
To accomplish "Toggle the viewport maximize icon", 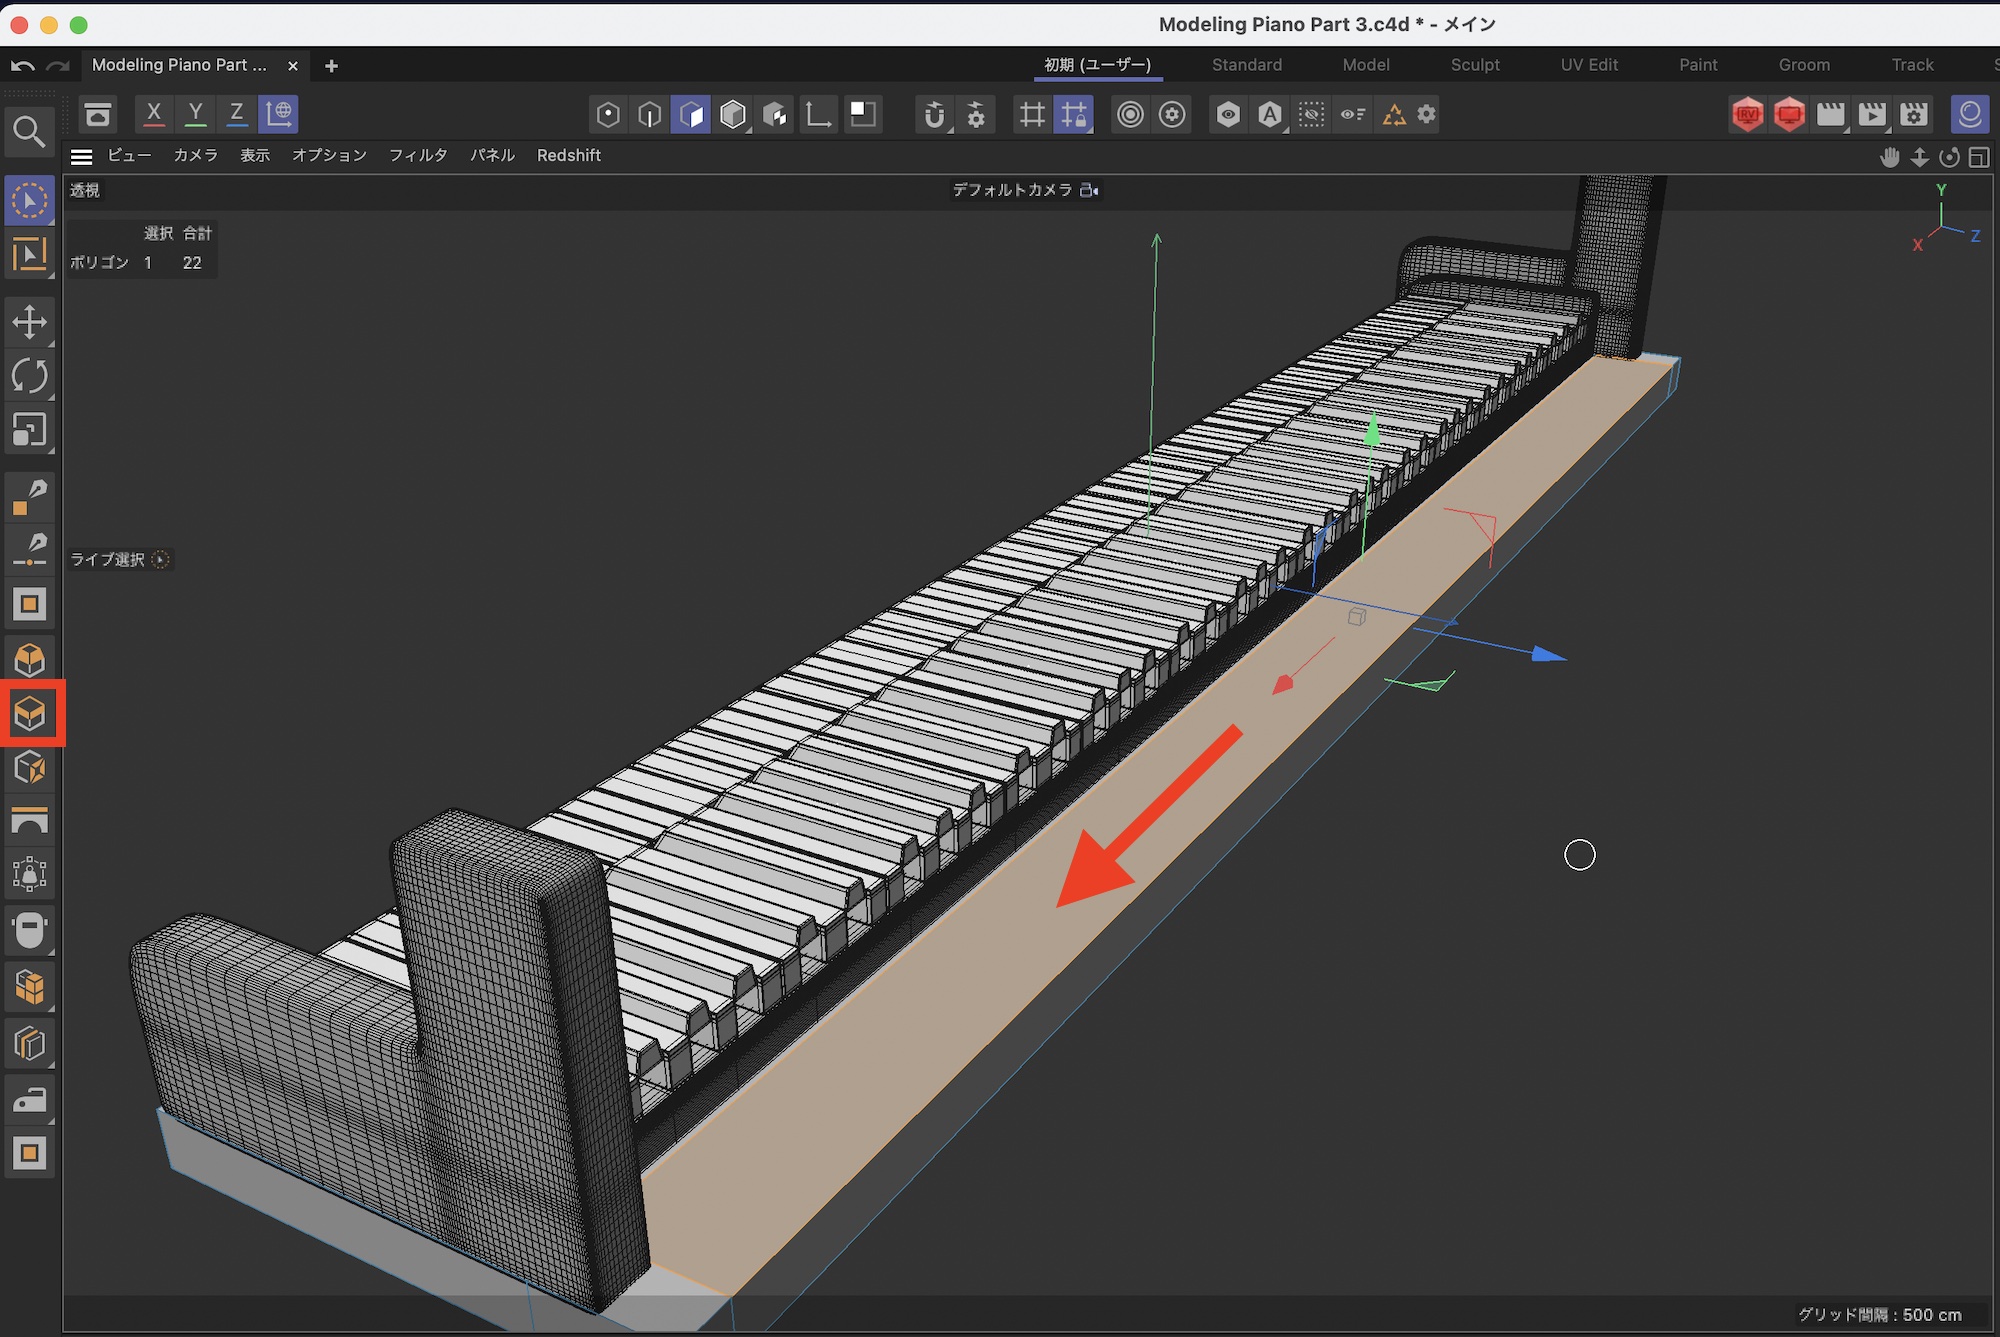I will coord(1978,157).
